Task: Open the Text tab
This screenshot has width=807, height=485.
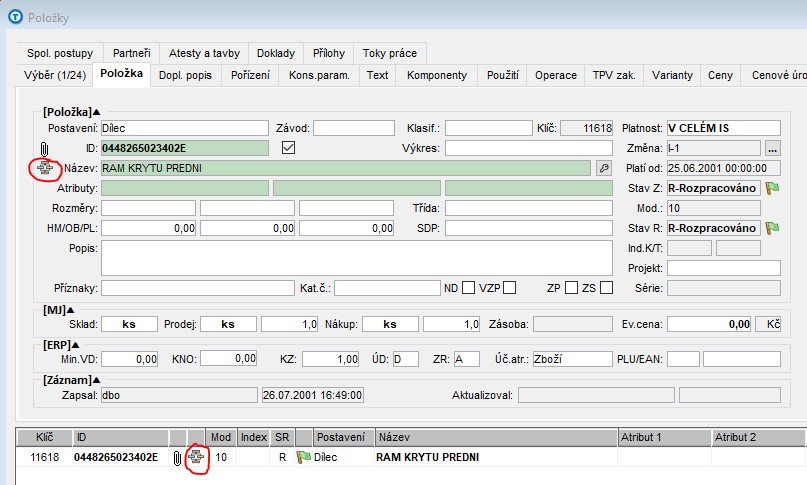Action: click(377, 75)
